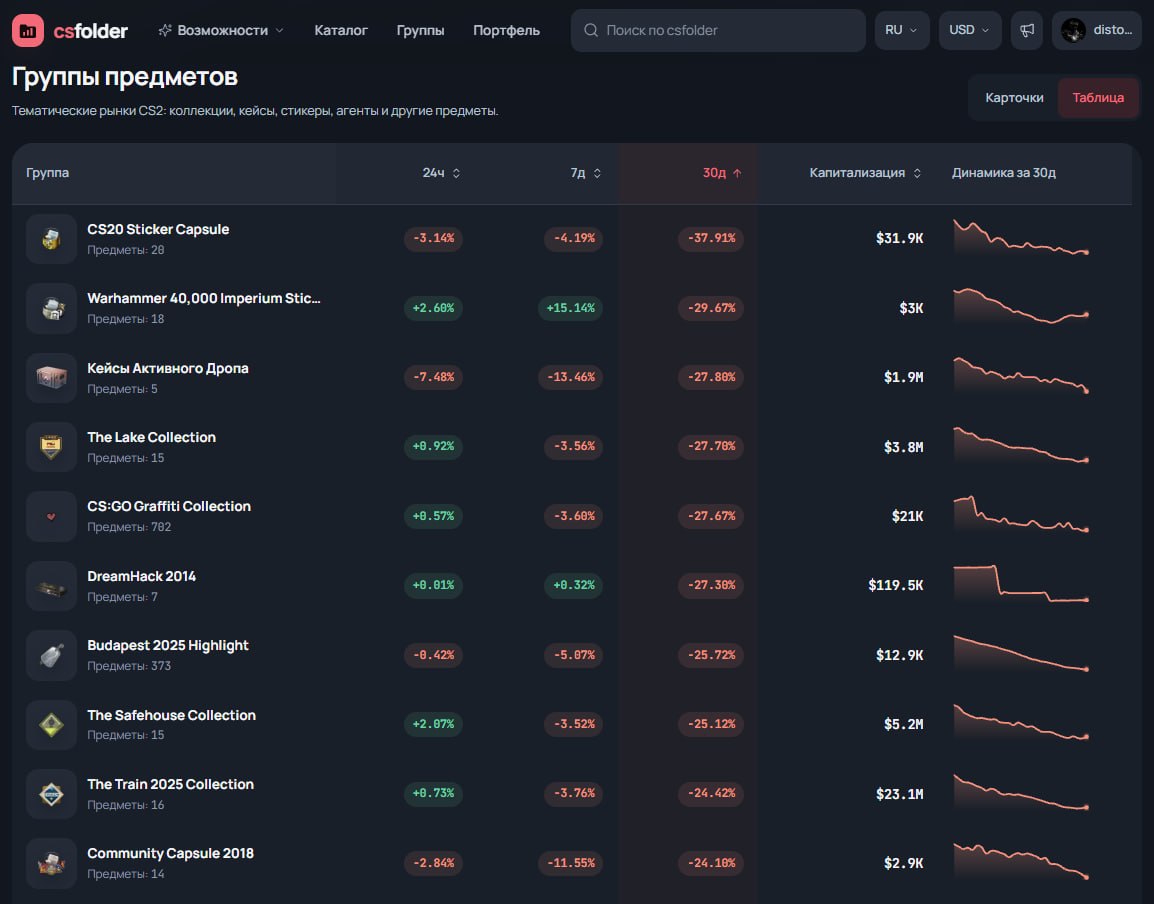This screenshot has height=904, width=1154.
Task: Click the -37.91% 30-day badge
Action: point(711,239)
